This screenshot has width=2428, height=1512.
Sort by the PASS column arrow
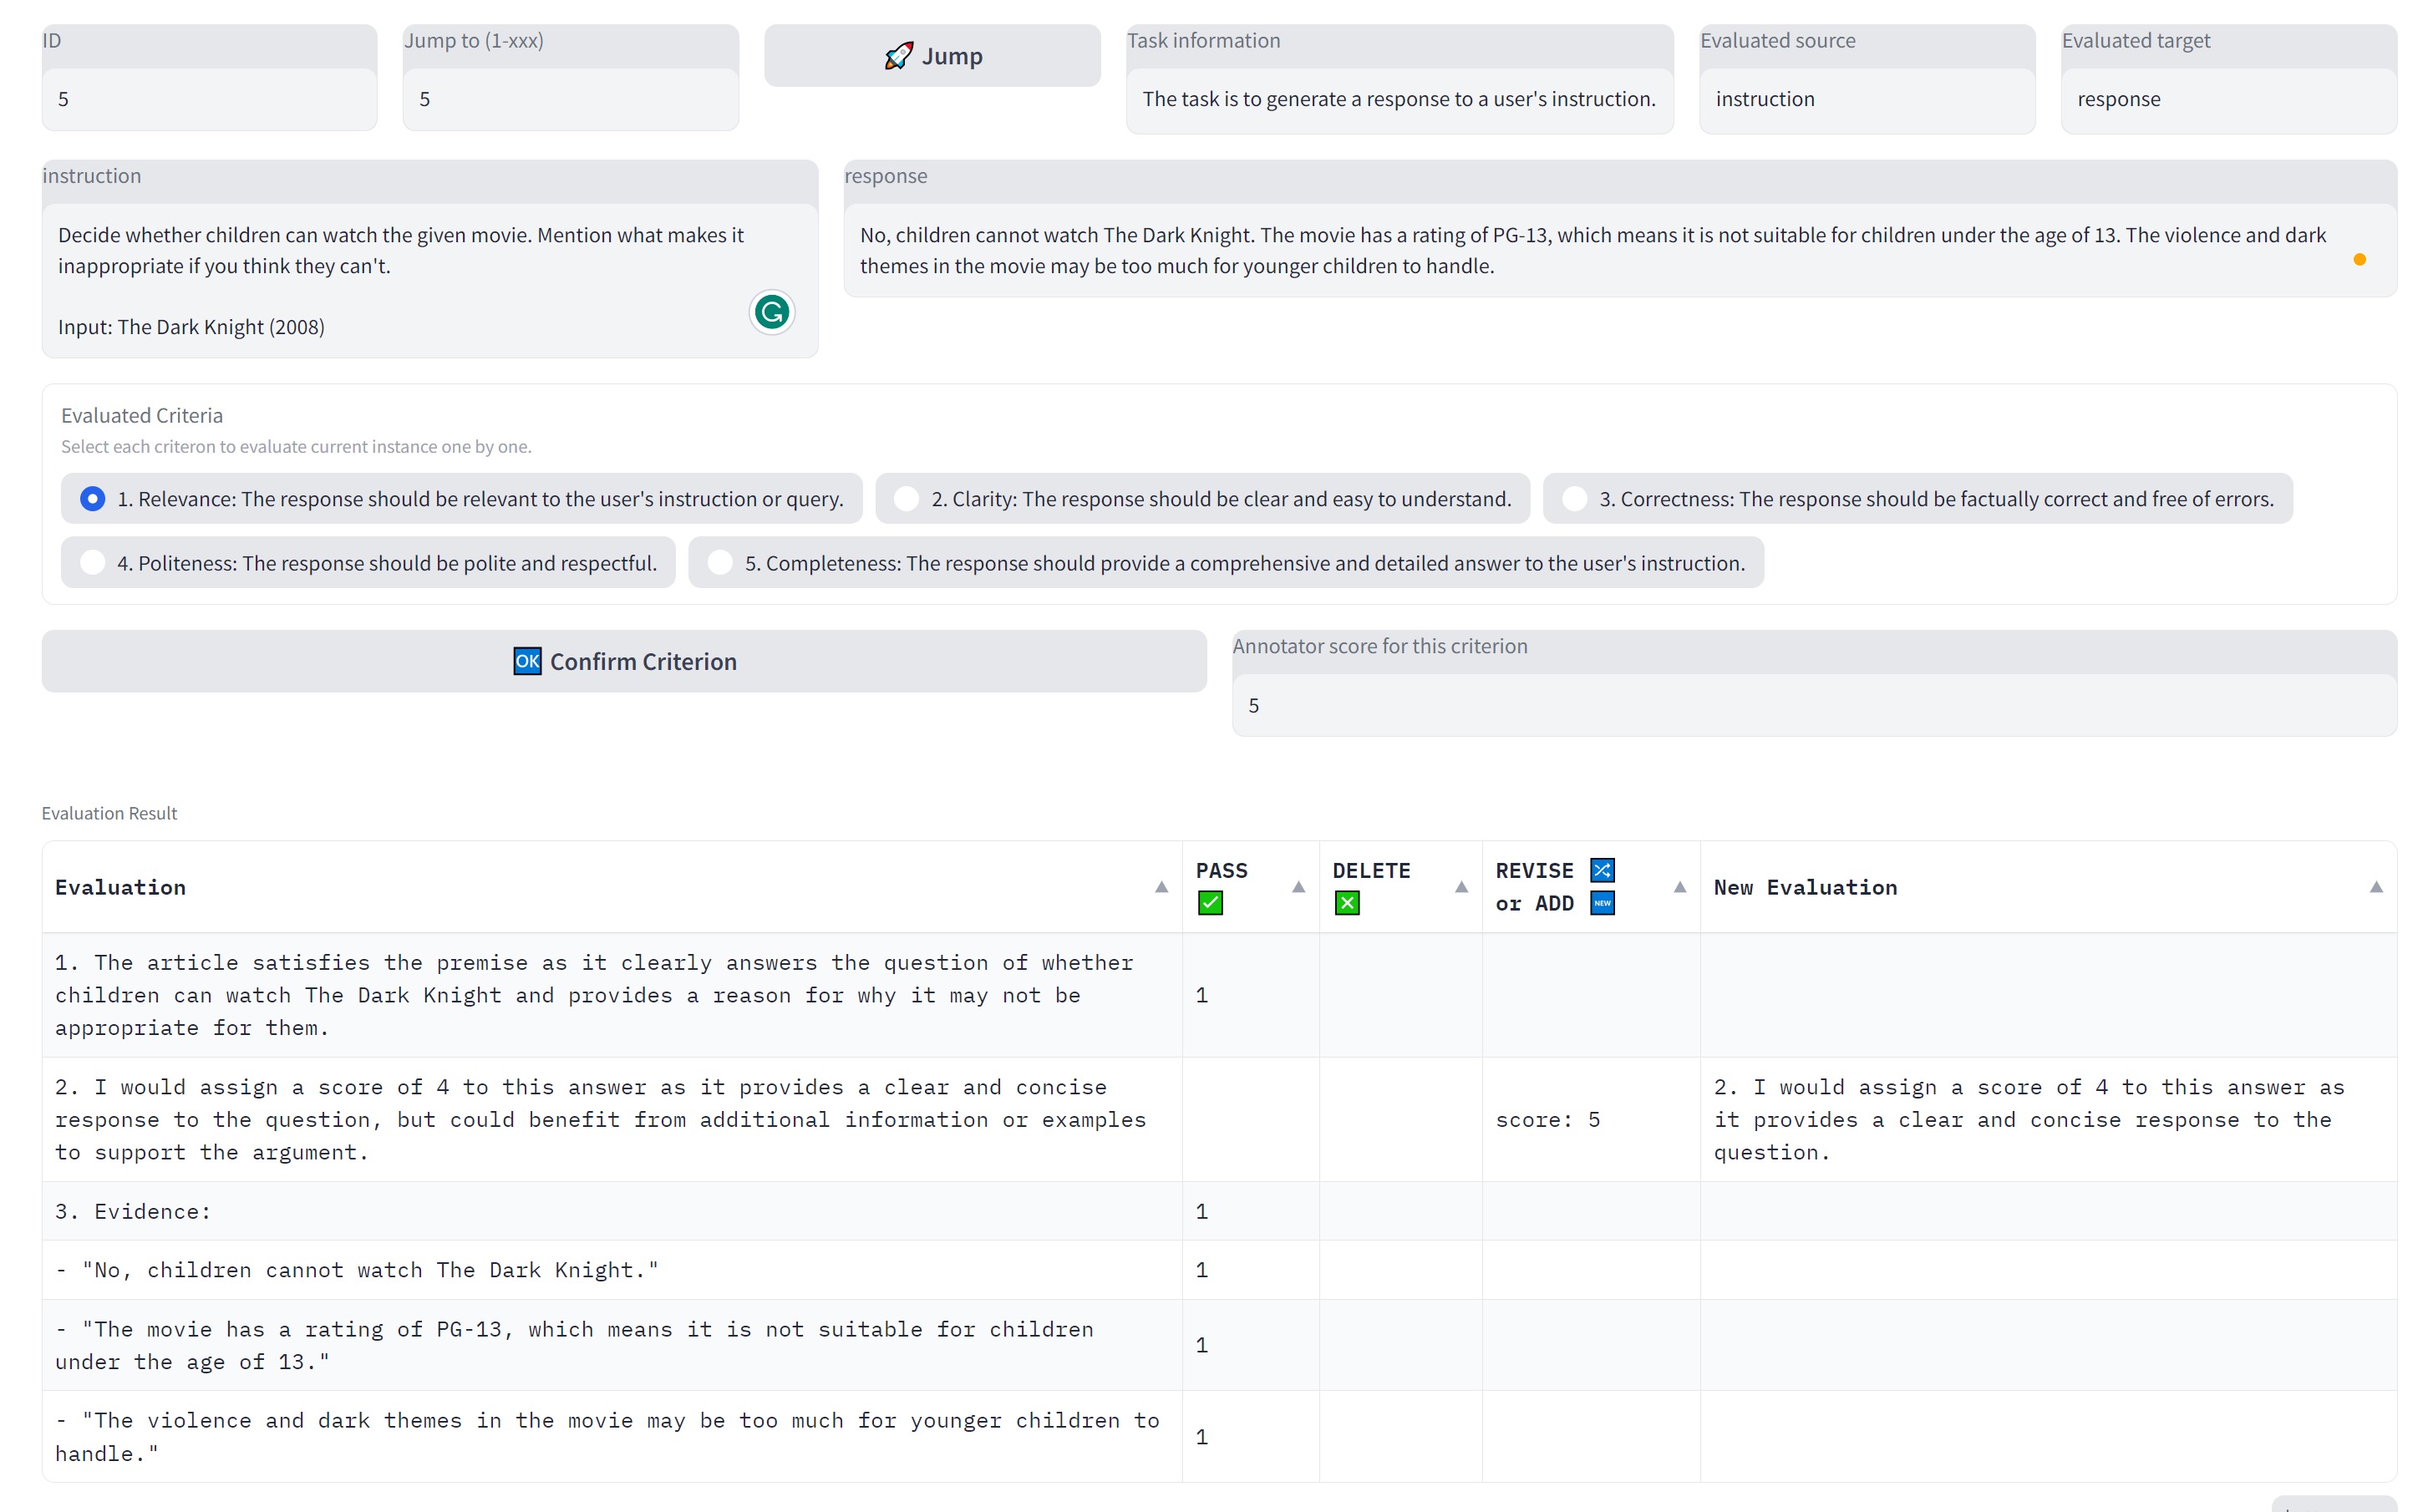(x=1298, y=887)
